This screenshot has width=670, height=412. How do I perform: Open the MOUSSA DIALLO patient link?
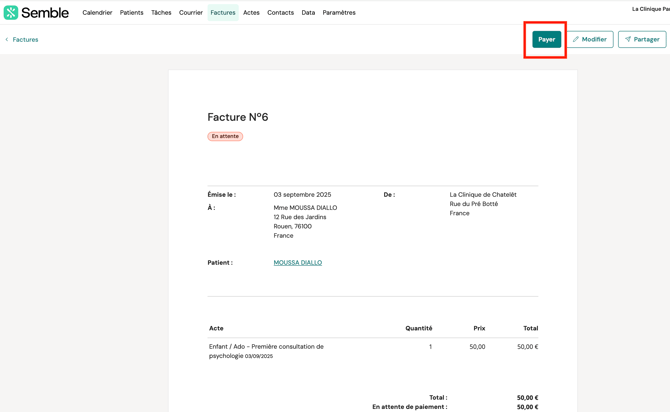tap(298, 263)
